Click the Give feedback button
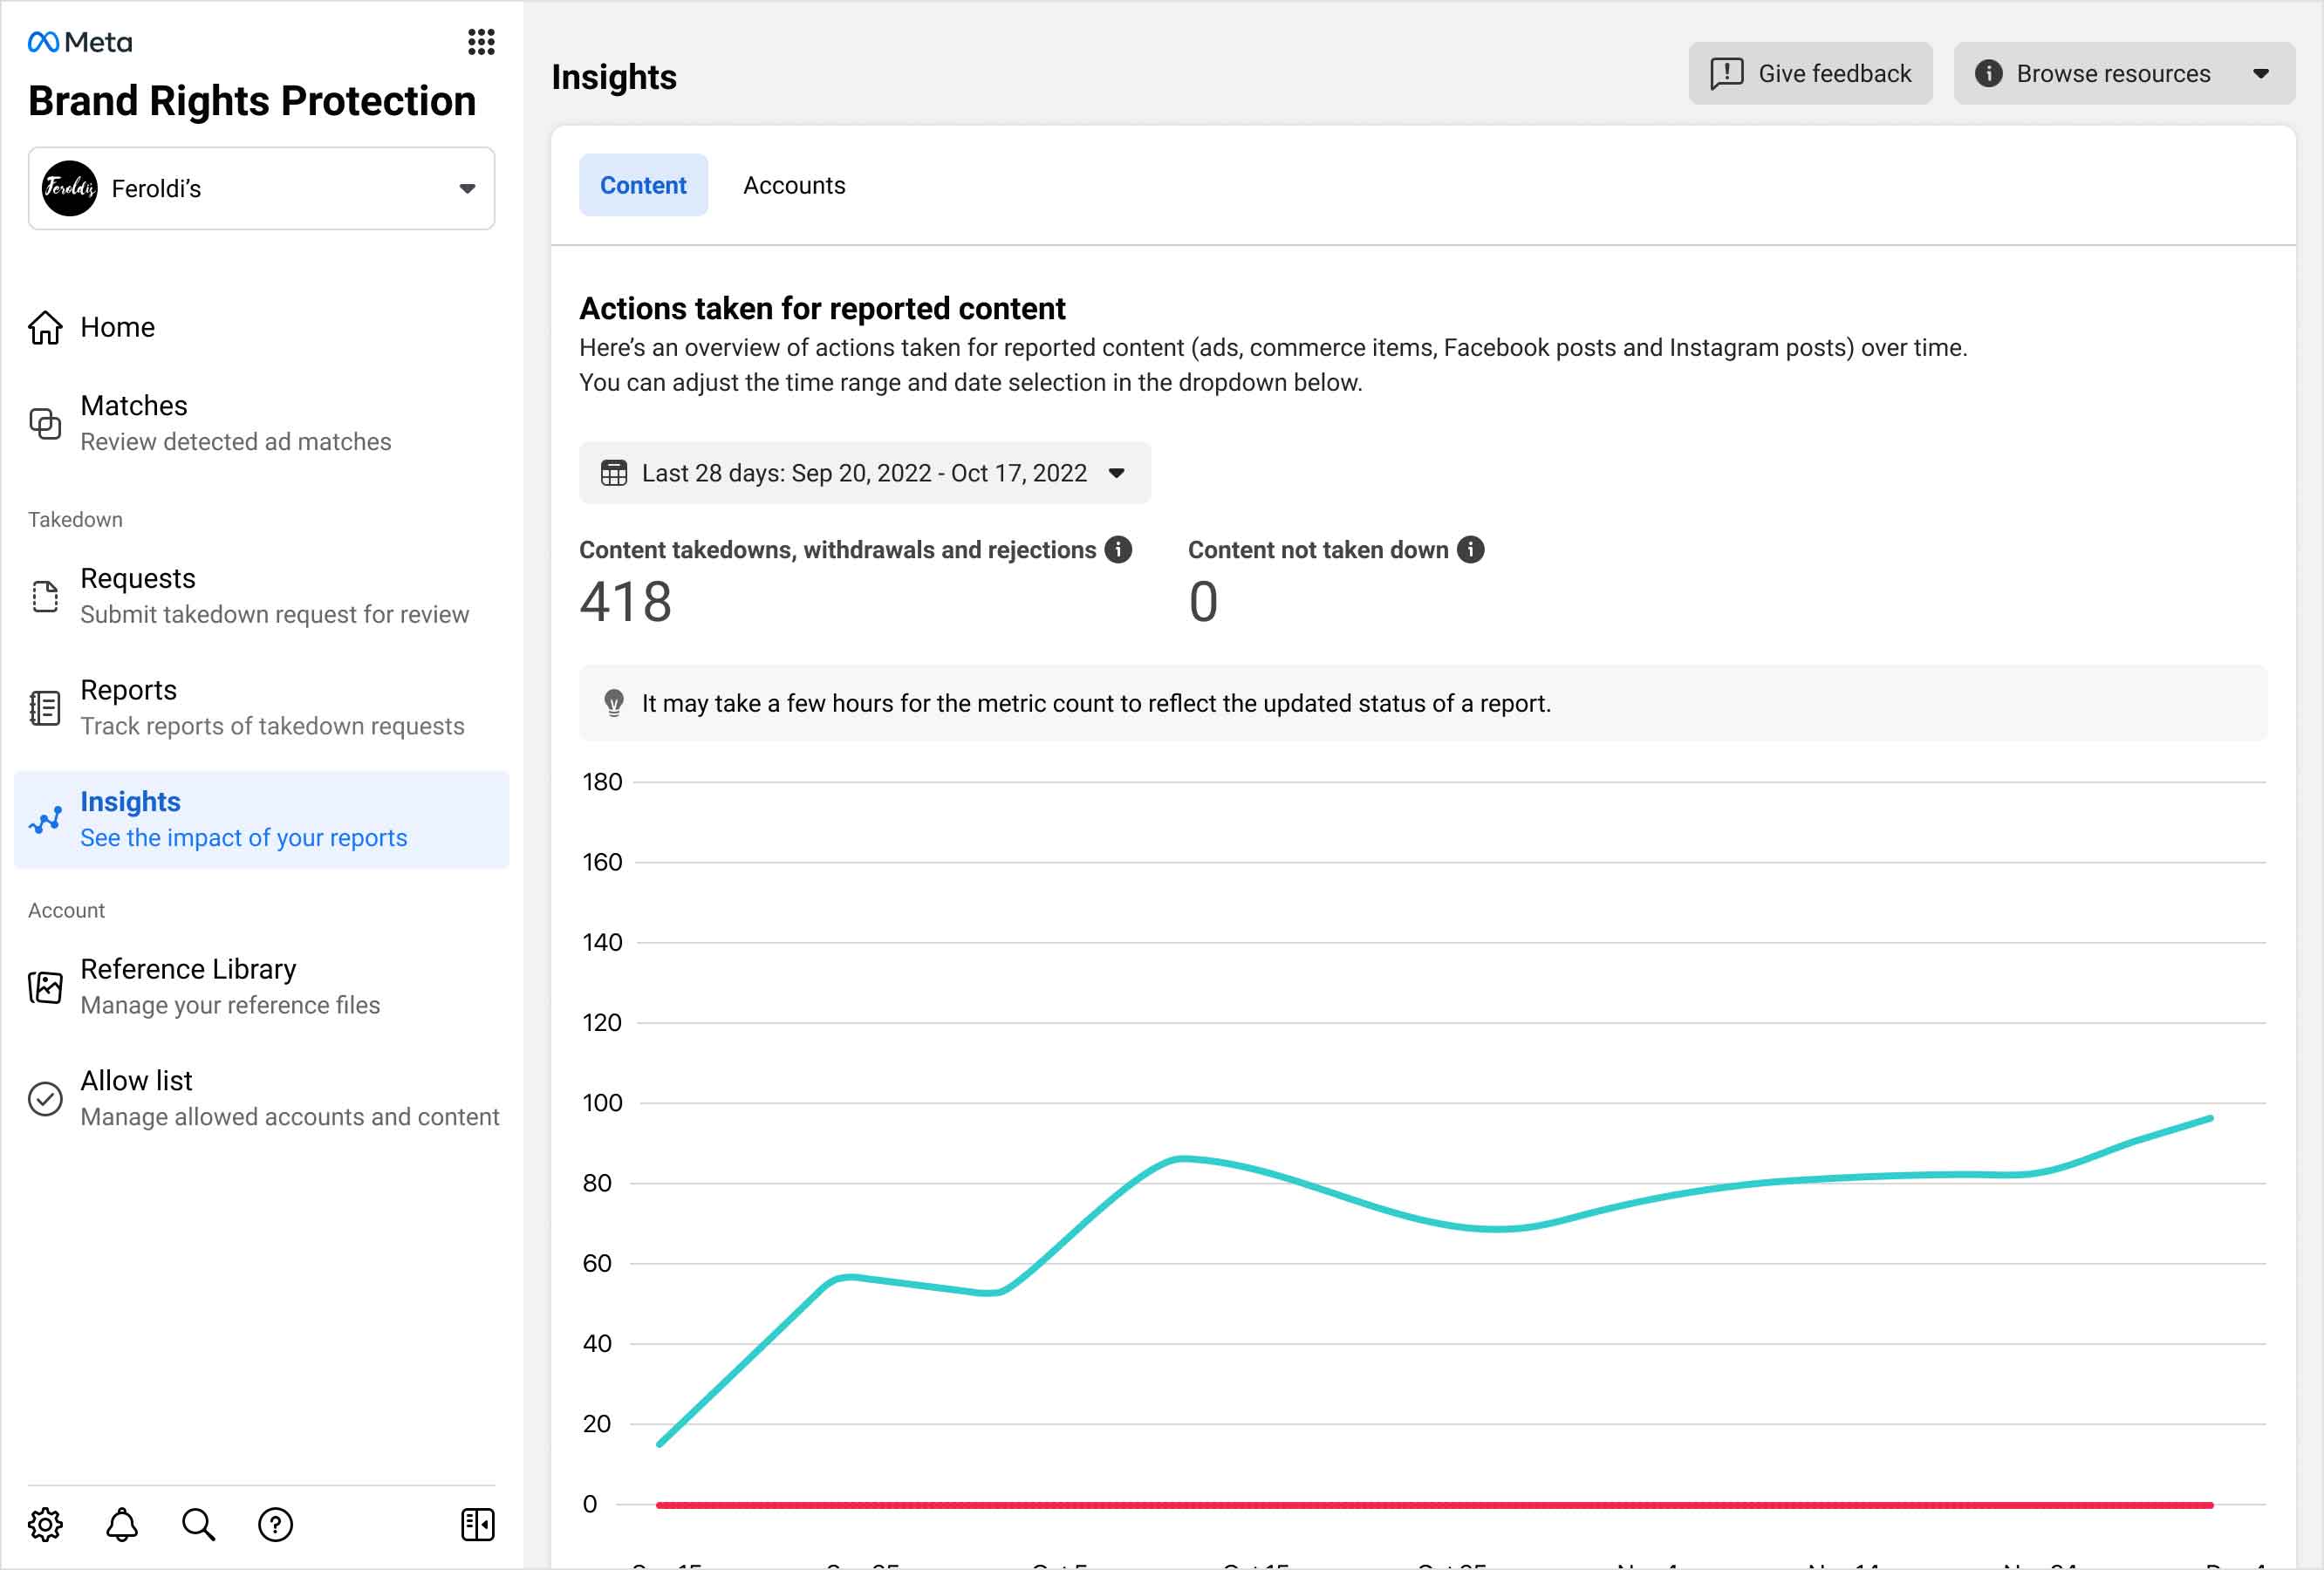2324x1570 pixels. click(x=1810, y=74)
